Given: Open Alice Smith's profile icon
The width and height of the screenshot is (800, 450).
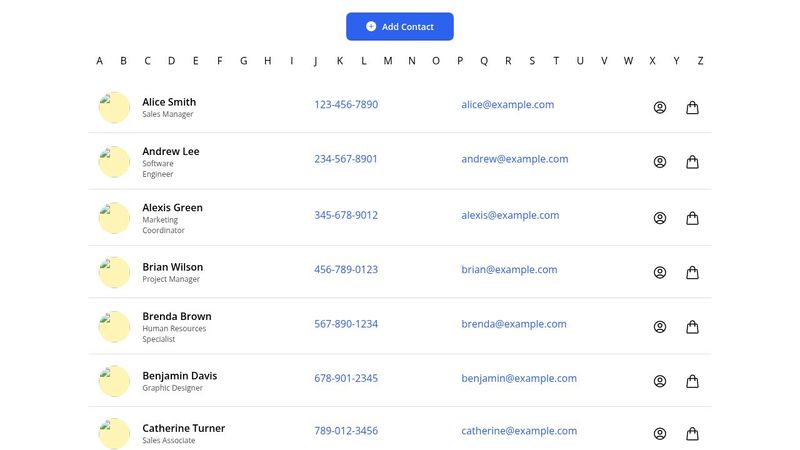Looking at the screenshot, I should tap(660, 108).
